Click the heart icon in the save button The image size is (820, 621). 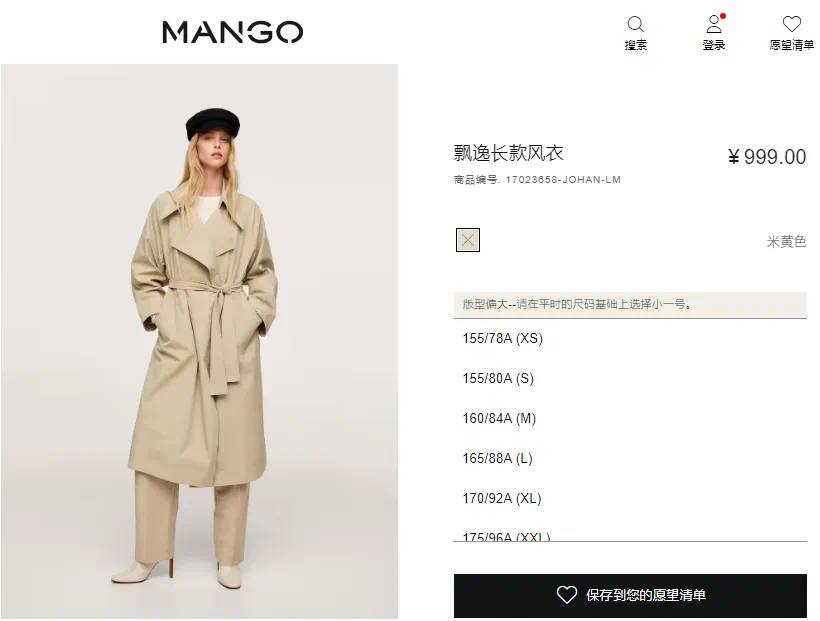coord(566,594)
